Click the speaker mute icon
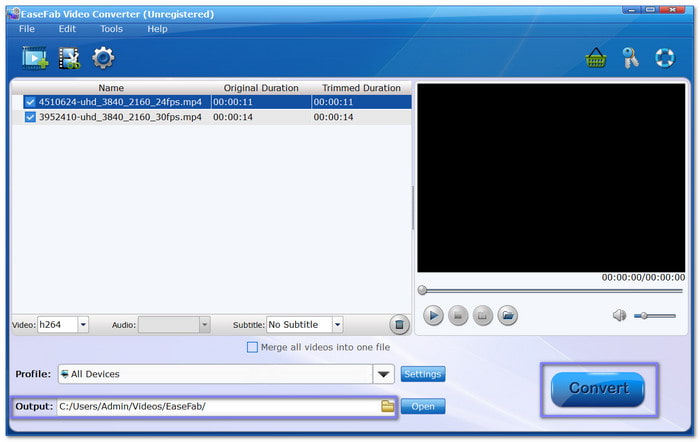This screenshot has width=700, height=442. 619,316
